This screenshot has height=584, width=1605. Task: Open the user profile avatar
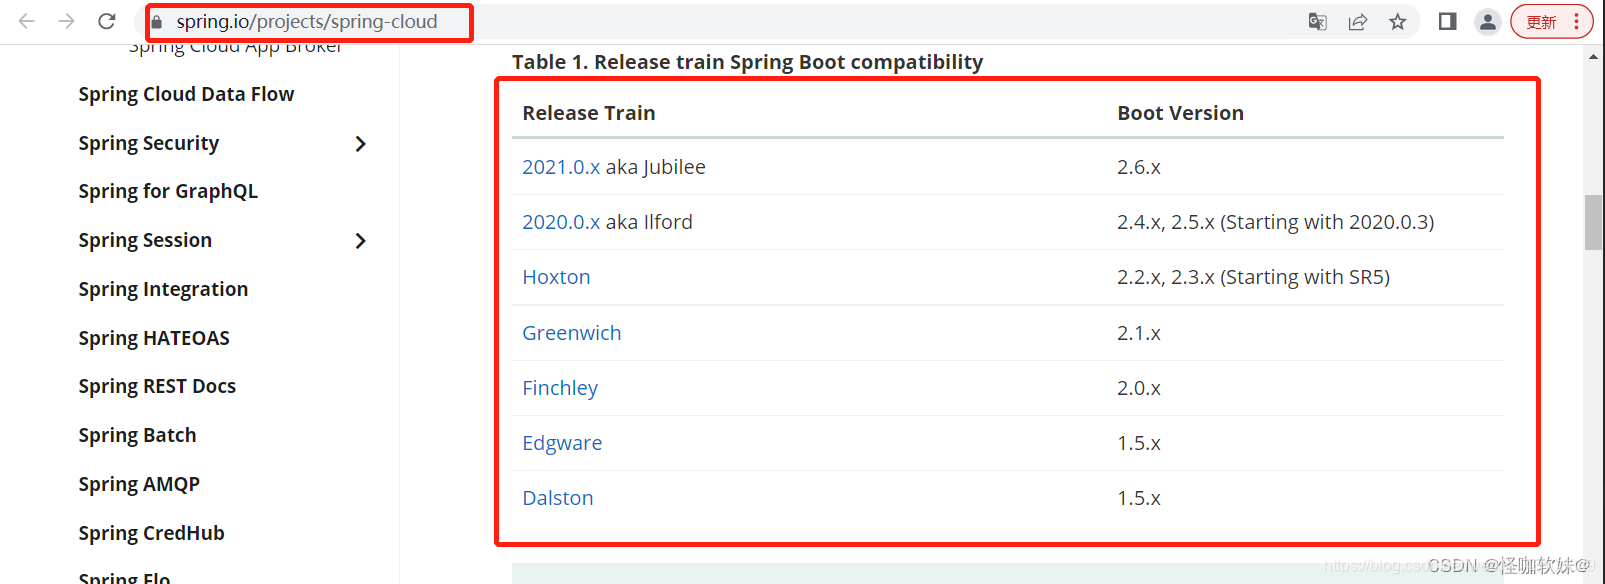[x=1488, y=22]
